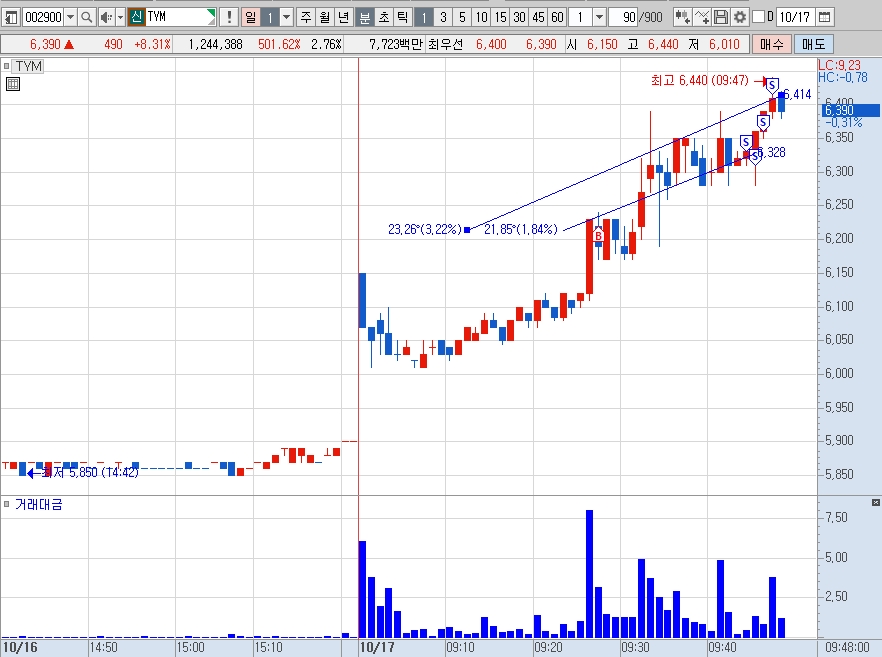Click the add indicator line icon
Image resolution: width=882 pixels, height=657 pixels.
pos(702,17)
